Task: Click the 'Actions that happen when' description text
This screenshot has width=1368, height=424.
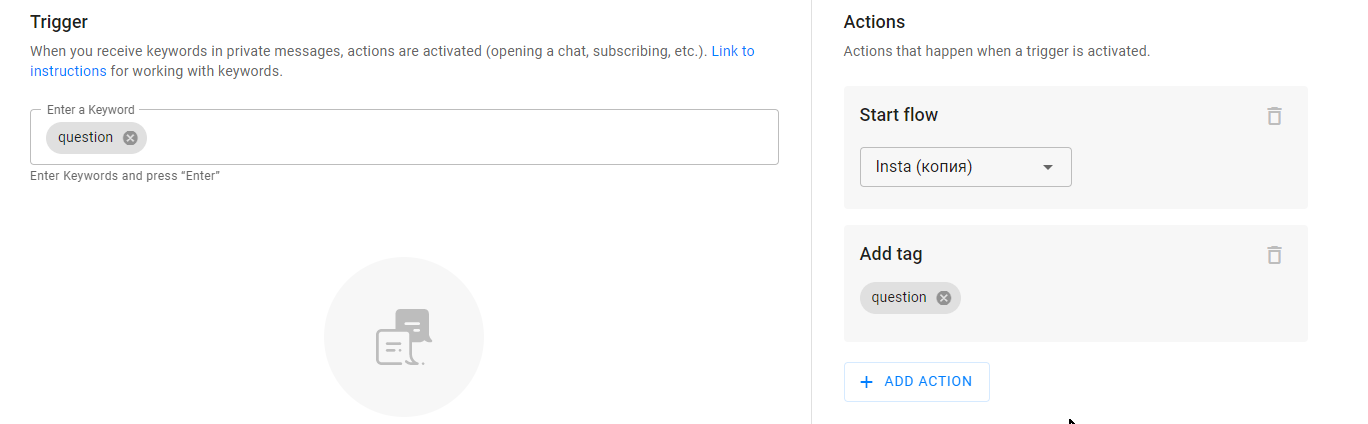Action: (997, 51)
